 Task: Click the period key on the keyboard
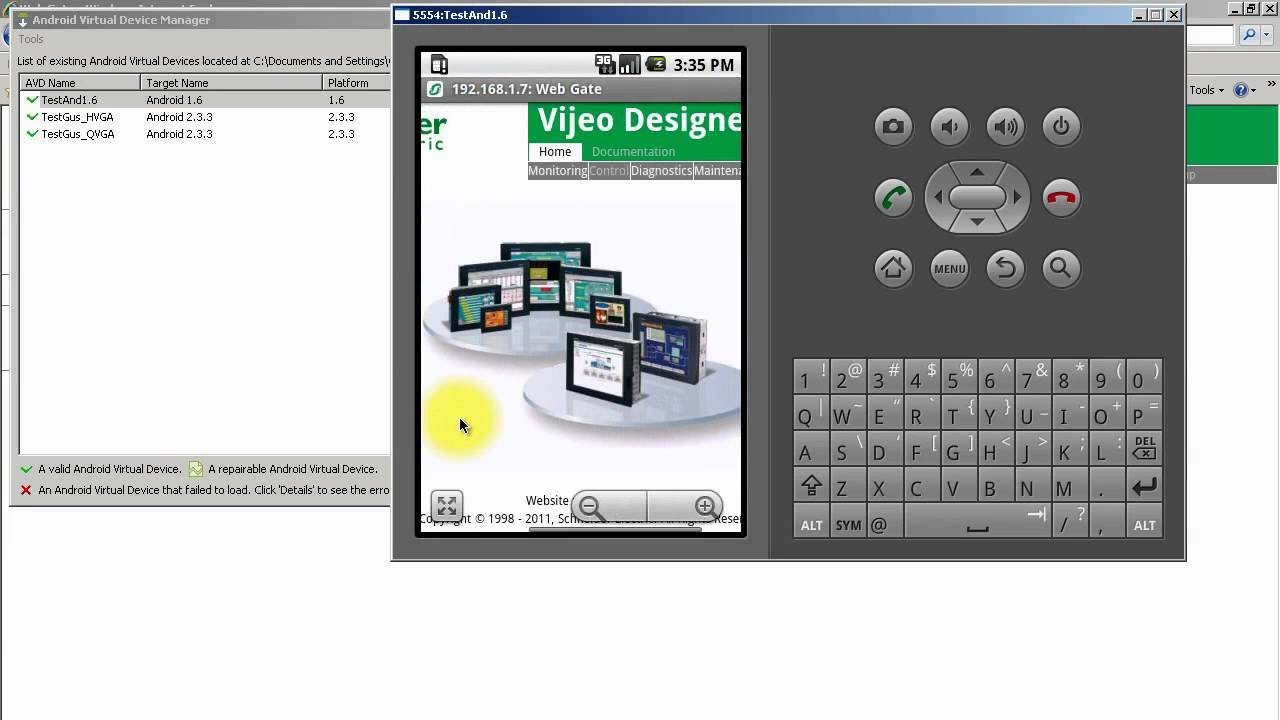point(1107,486)
